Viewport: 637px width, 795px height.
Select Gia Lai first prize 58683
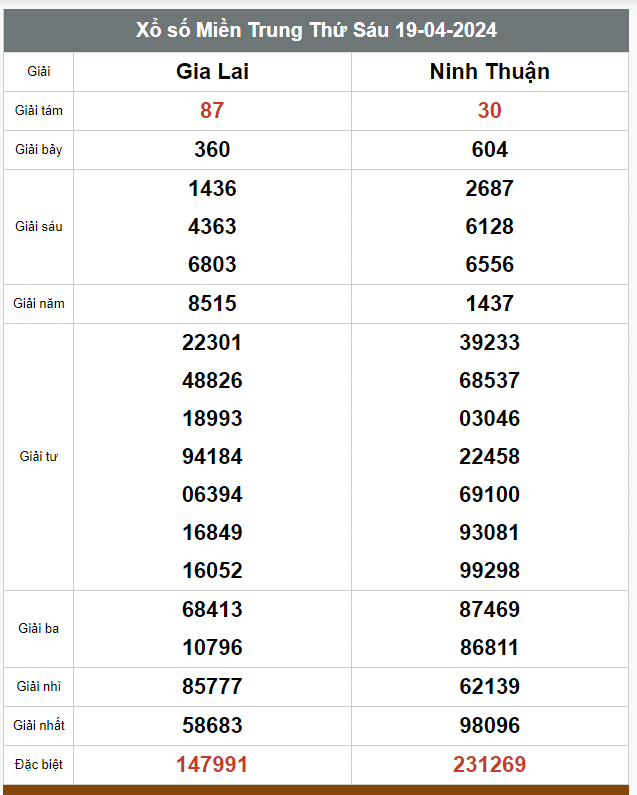click(x=212, y=725)
